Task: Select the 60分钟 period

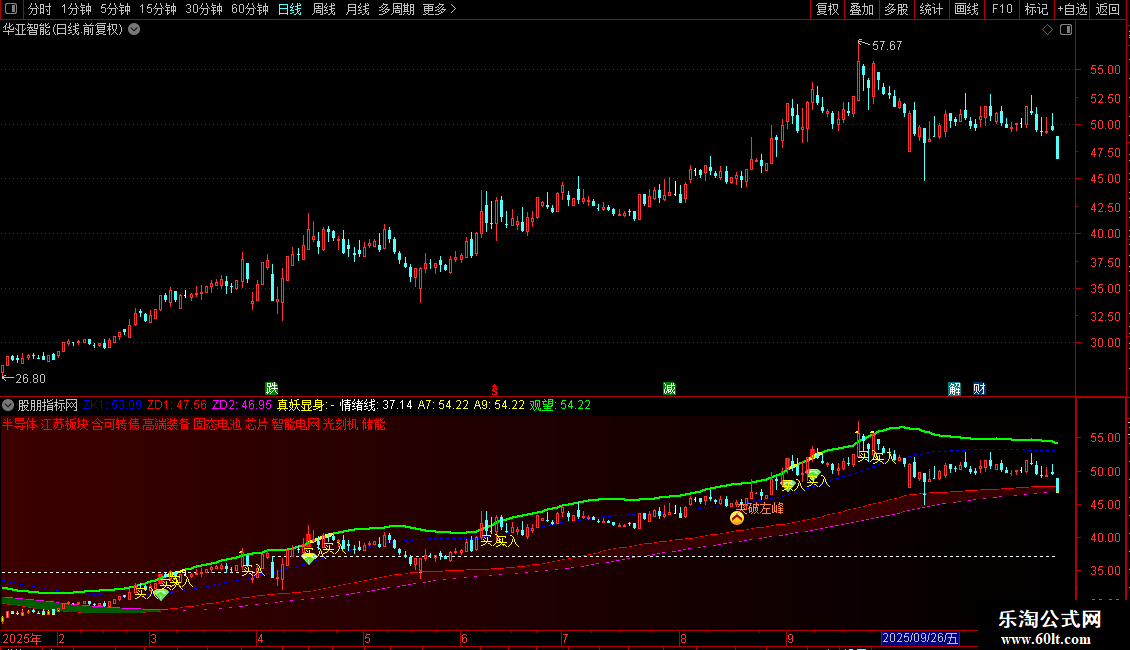Action: [249, 9]
